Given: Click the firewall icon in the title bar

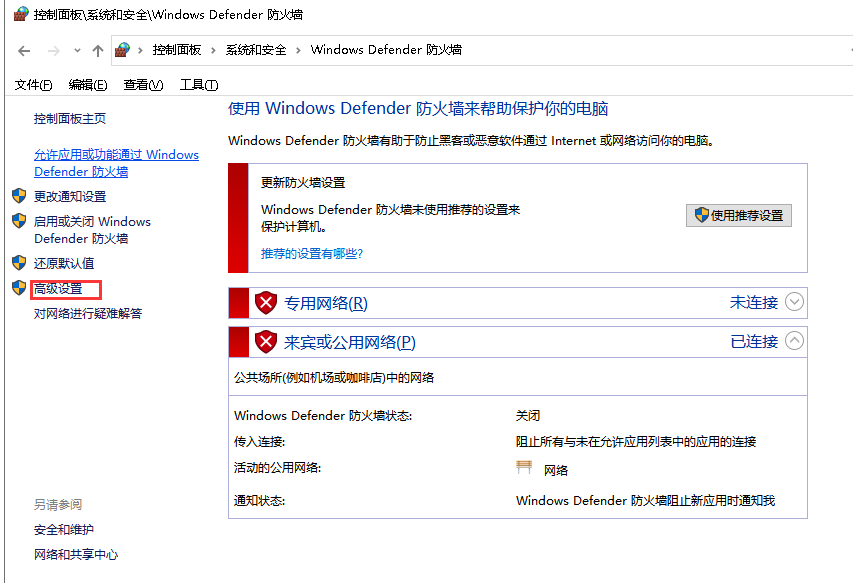Looking at the screenshot, I should click(21, 14).
